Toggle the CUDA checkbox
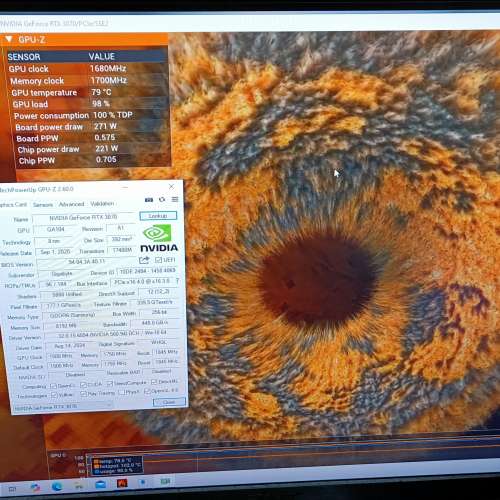This screenshot has height=500, width=500. 83,385
